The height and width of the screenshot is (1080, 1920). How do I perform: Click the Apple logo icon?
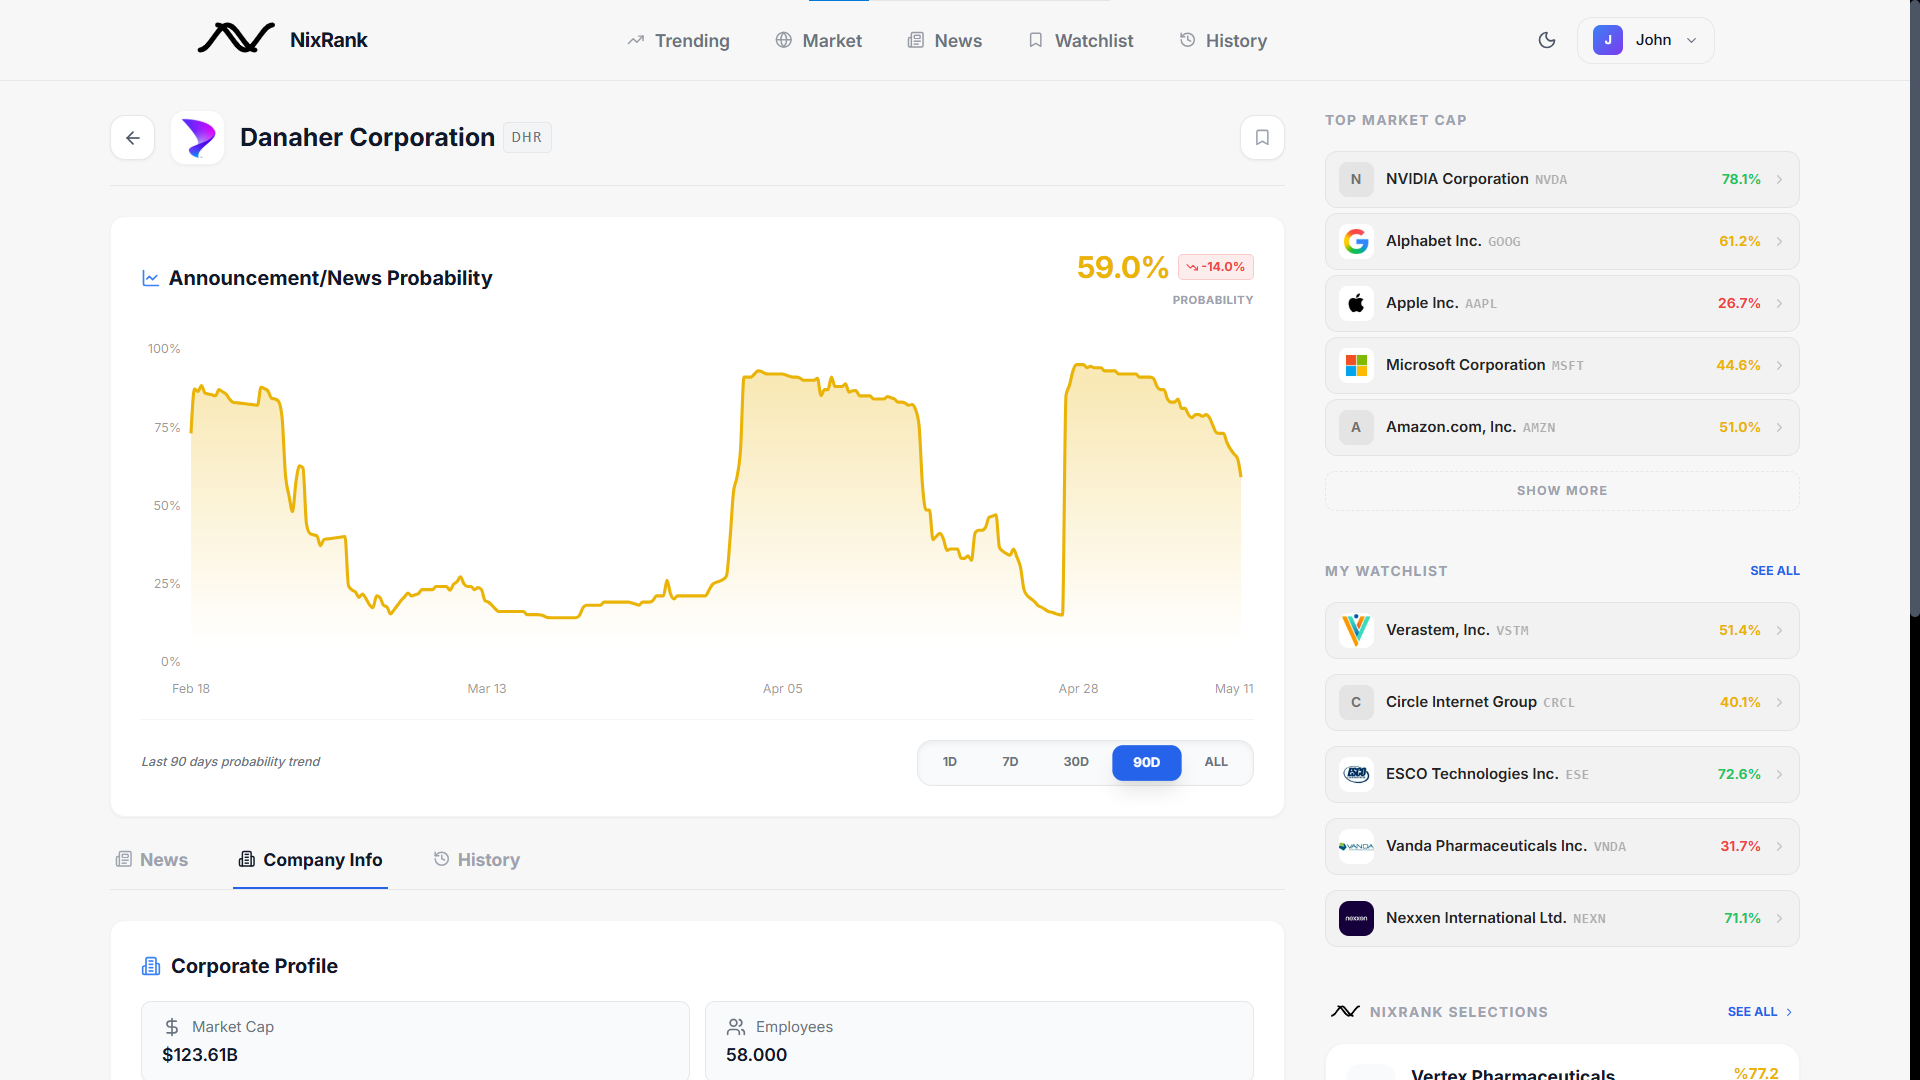tap(1356, 303)
